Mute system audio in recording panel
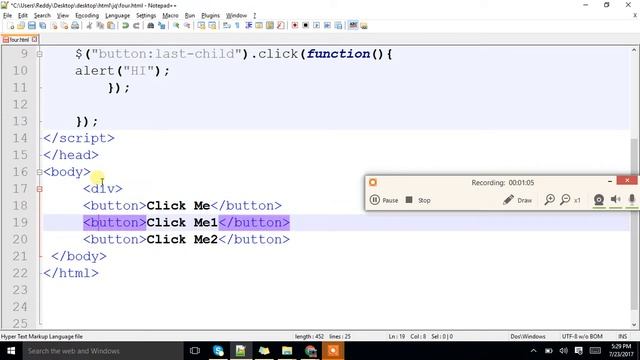The width and height of the screenshot is (640, 360). click(616, 200)
